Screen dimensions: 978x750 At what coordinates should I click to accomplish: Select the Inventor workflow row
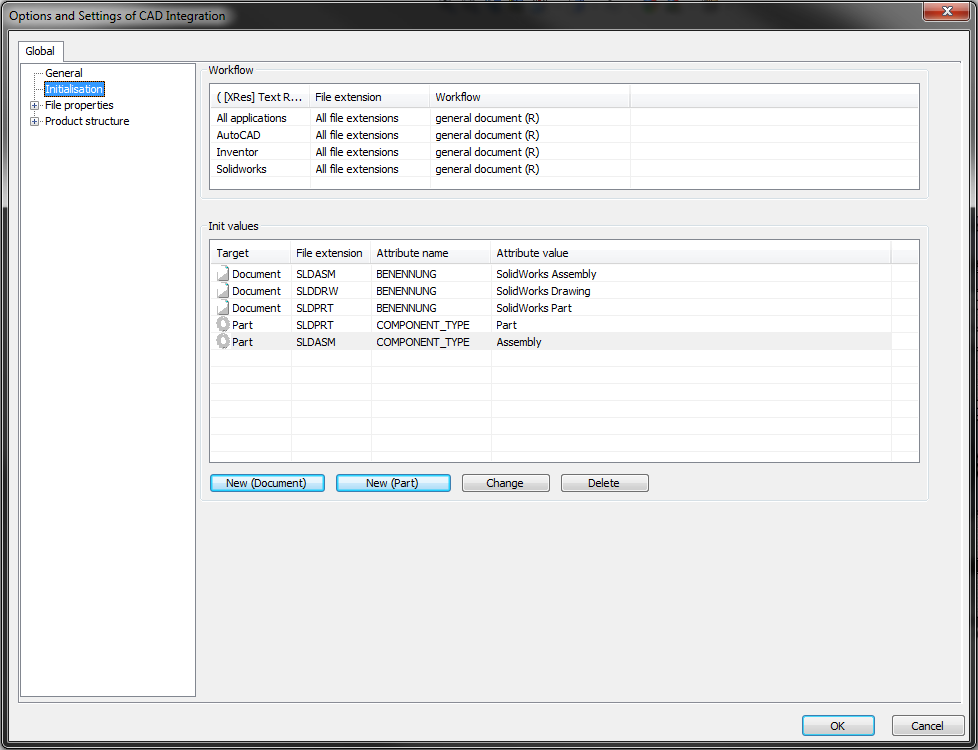pos(564,152)
